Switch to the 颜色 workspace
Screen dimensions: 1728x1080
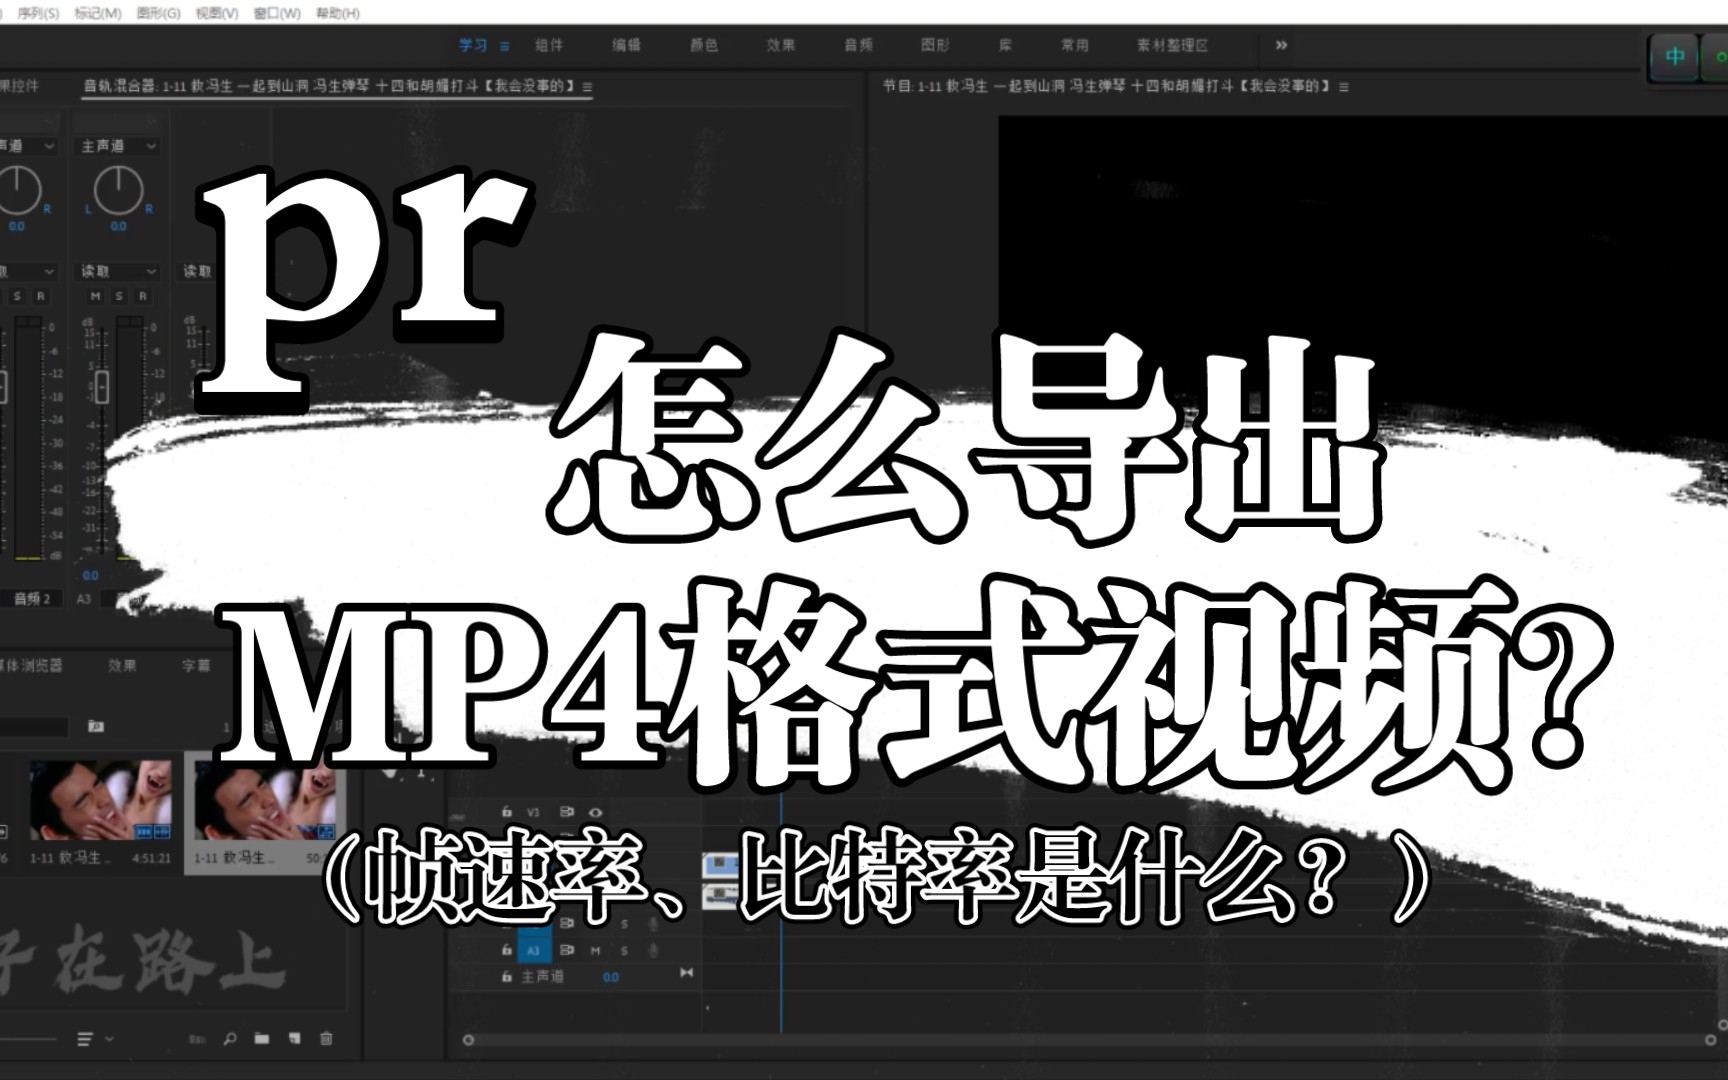click(x=704, y=45)
